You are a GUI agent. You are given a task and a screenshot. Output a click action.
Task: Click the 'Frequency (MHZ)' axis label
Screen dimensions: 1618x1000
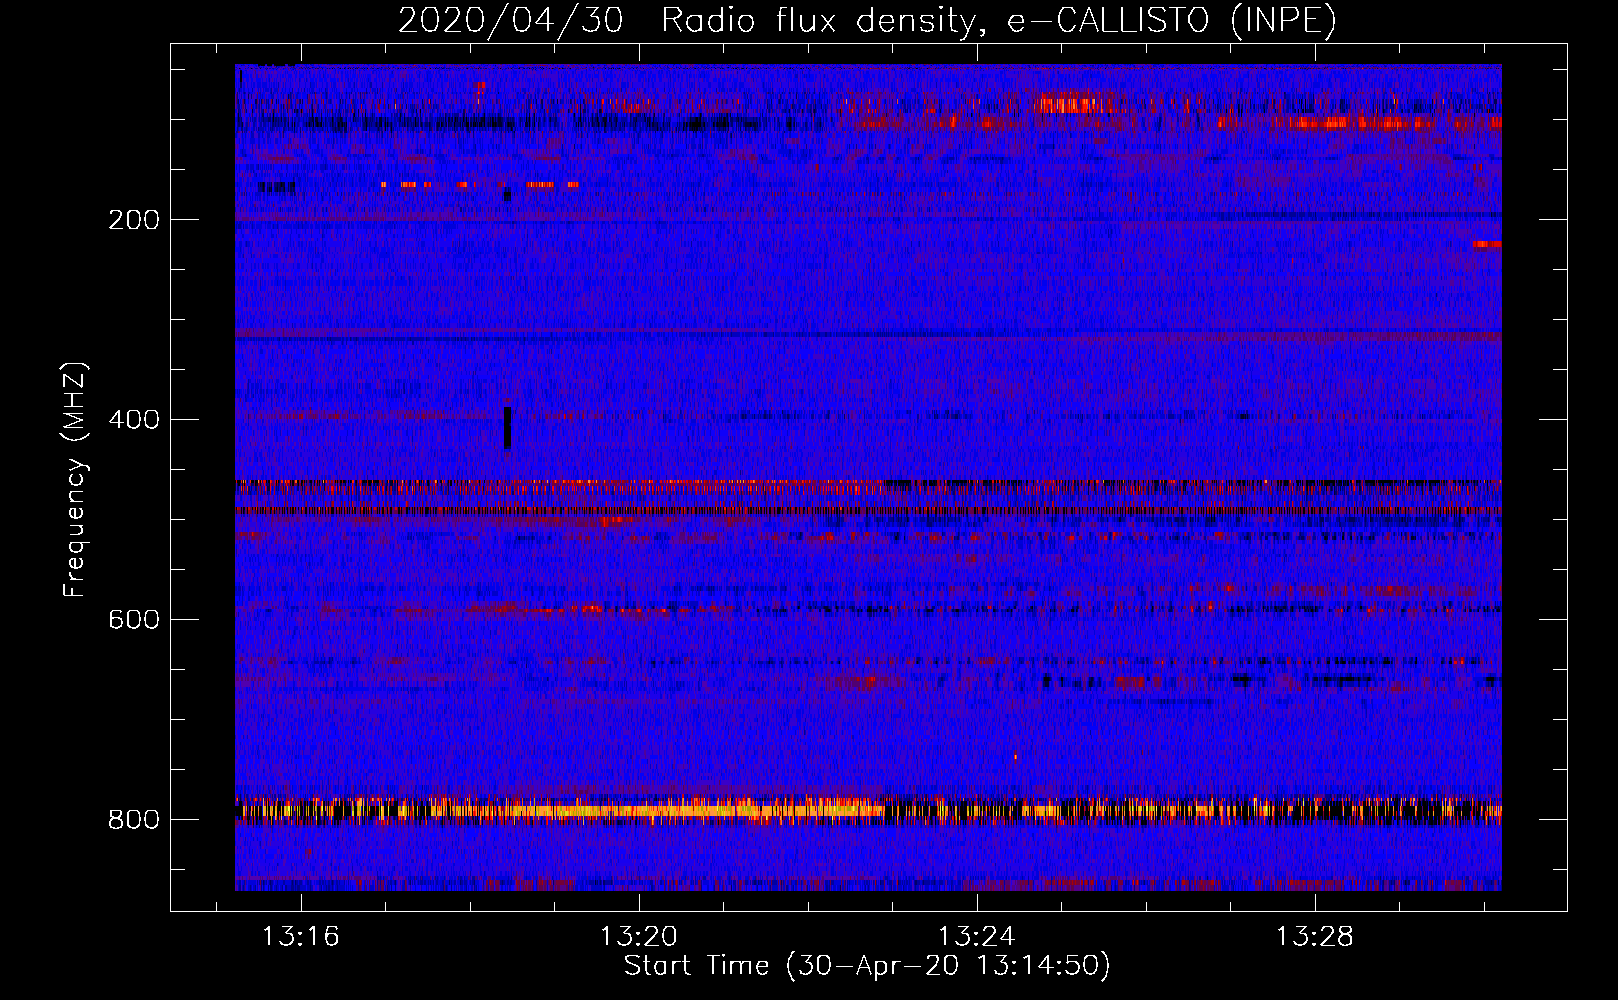74,479
